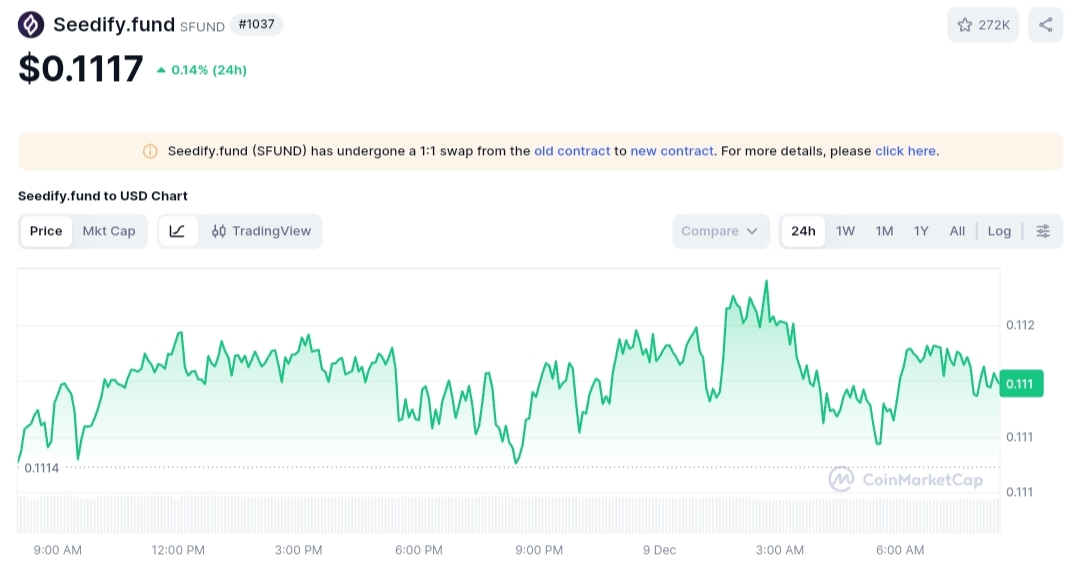The width and height of the screenshot is (1080, 572).
Task: Click the 6:00 PM x-axis label
Action: 419,550
